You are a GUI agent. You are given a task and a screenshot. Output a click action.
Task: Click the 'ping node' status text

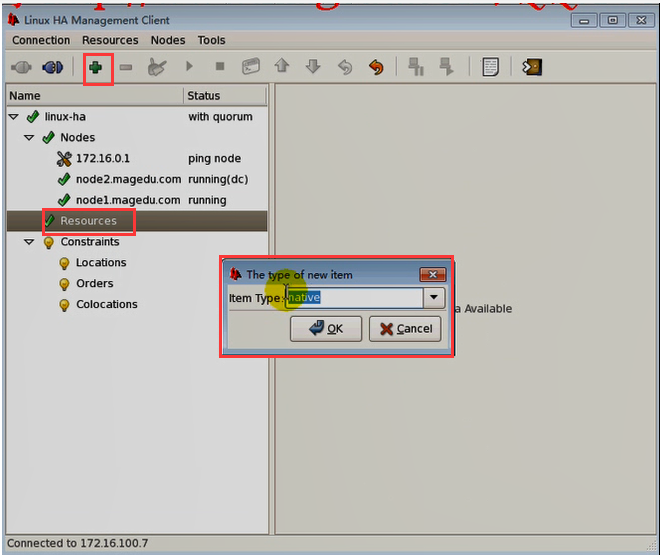[214, 159]
